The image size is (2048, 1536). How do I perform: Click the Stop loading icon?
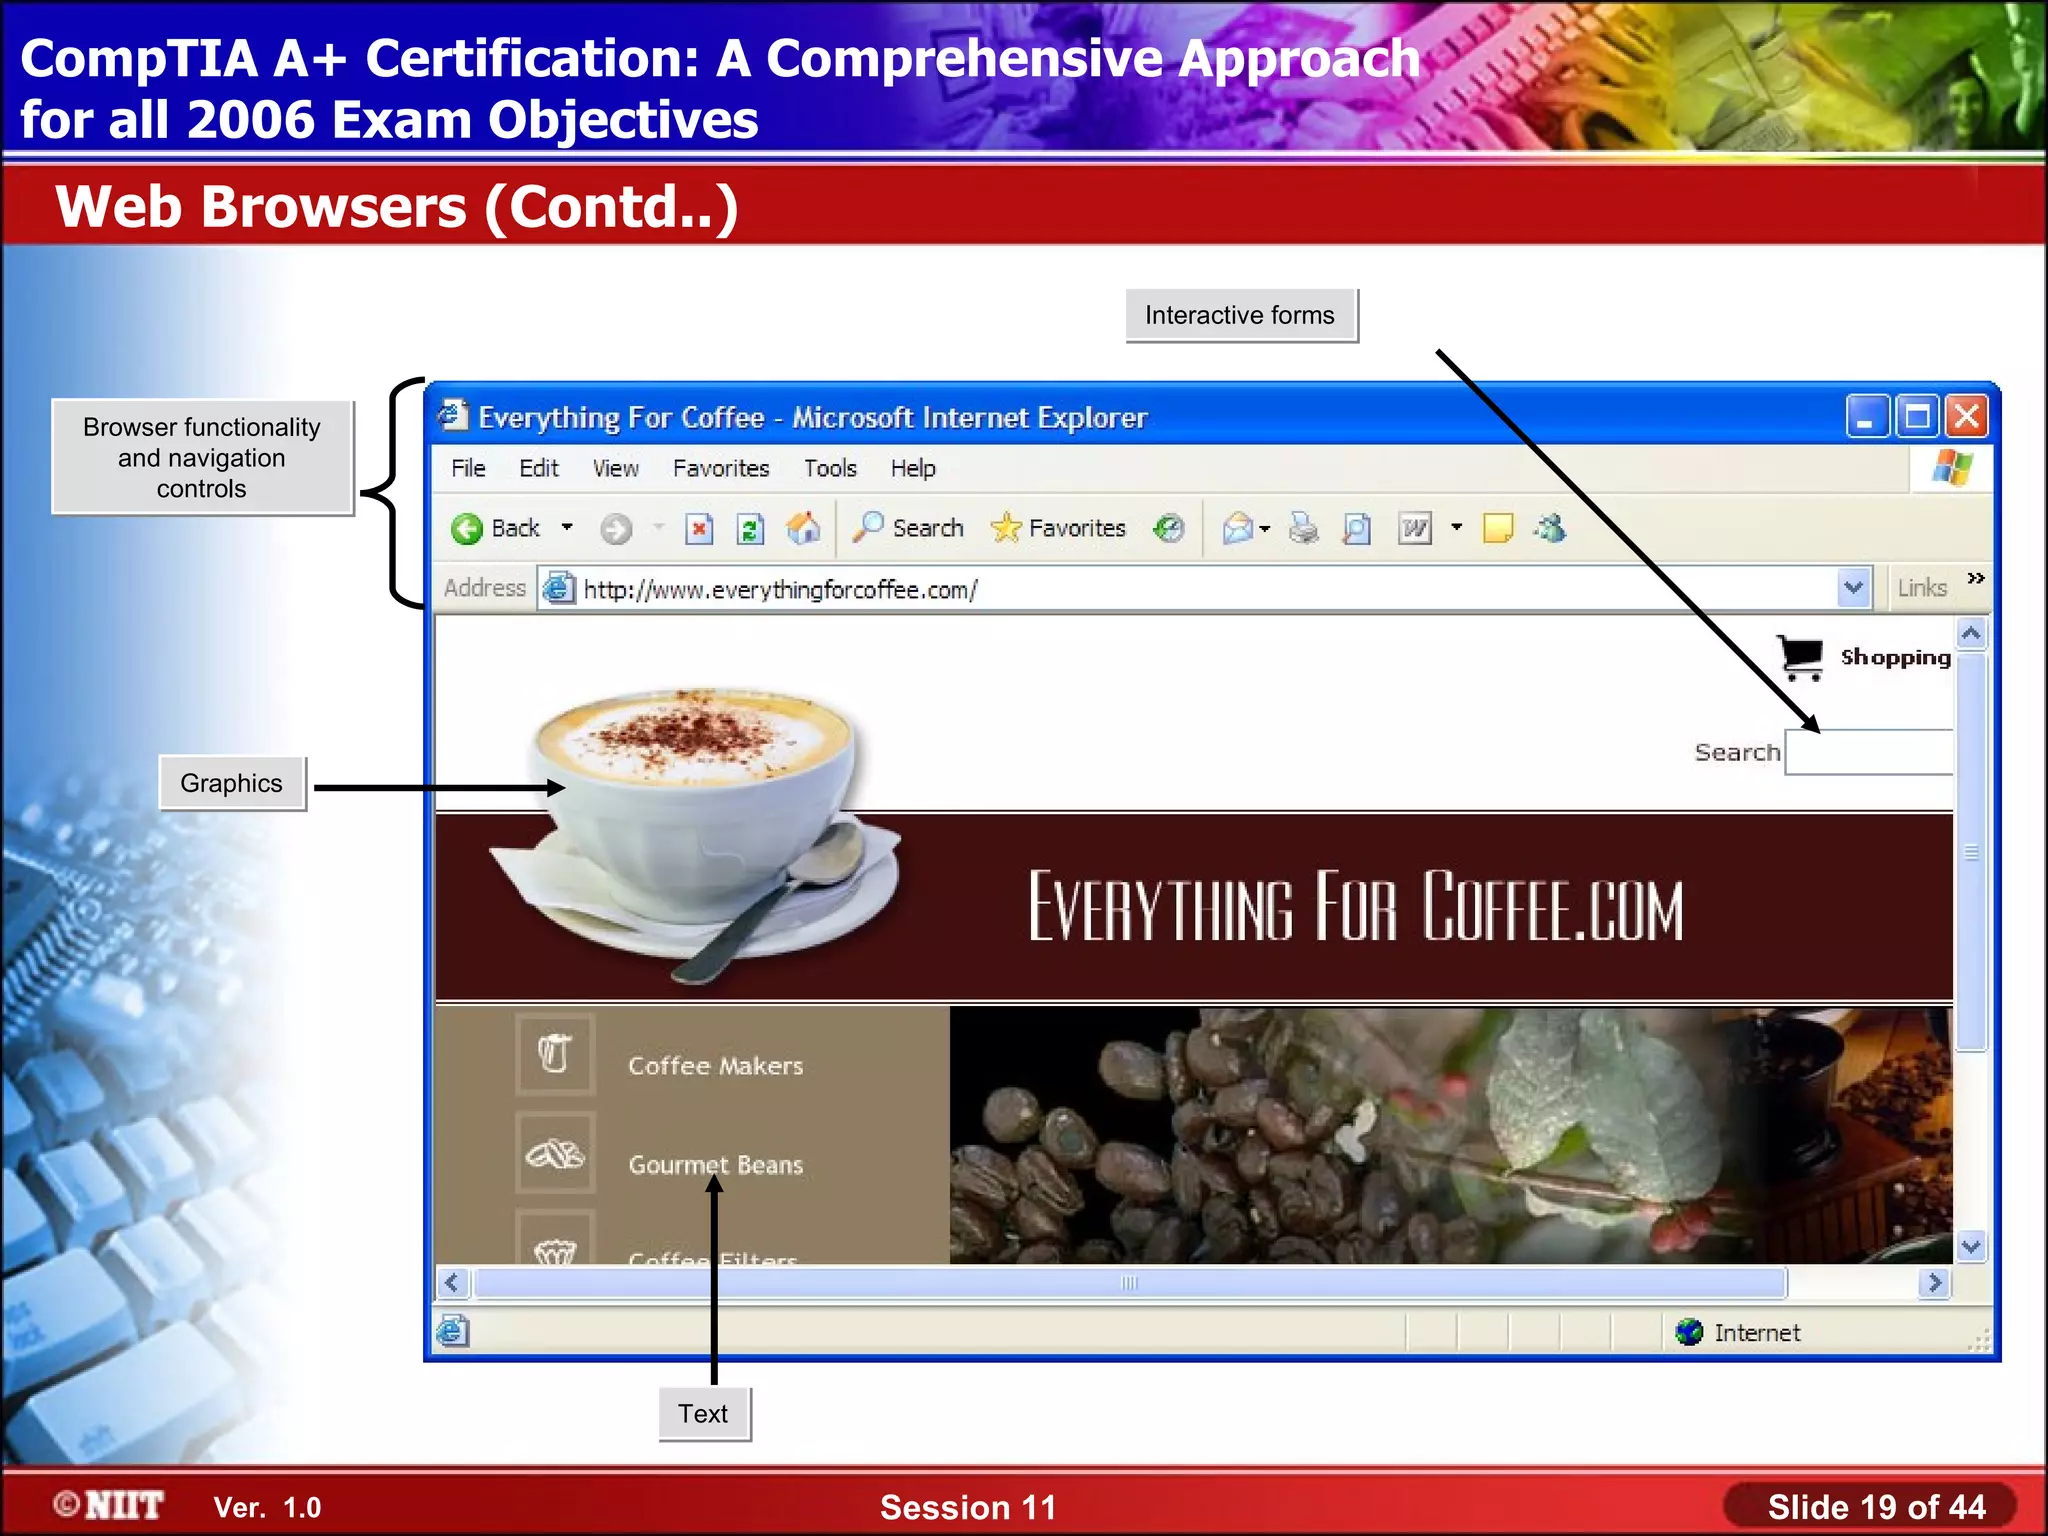[699, 528]
